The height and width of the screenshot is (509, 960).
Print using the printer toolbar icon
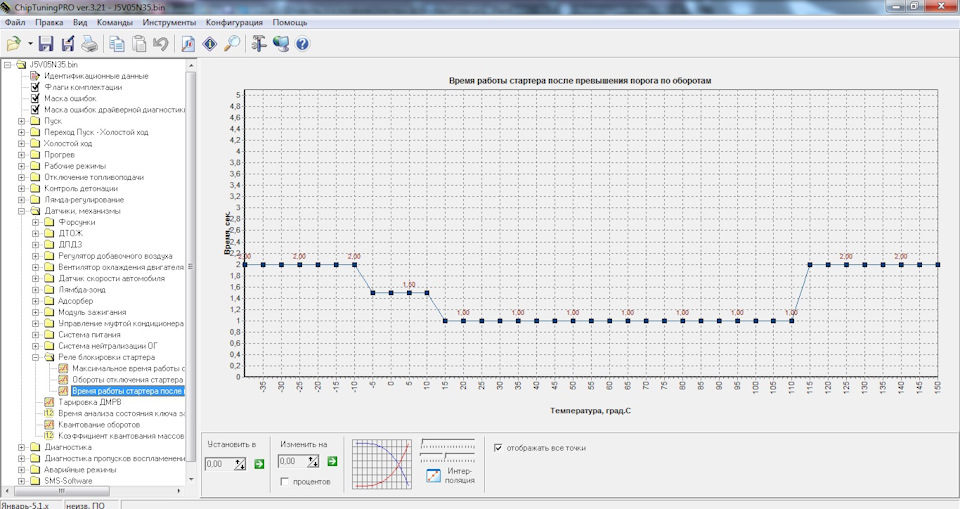point(89,44)
